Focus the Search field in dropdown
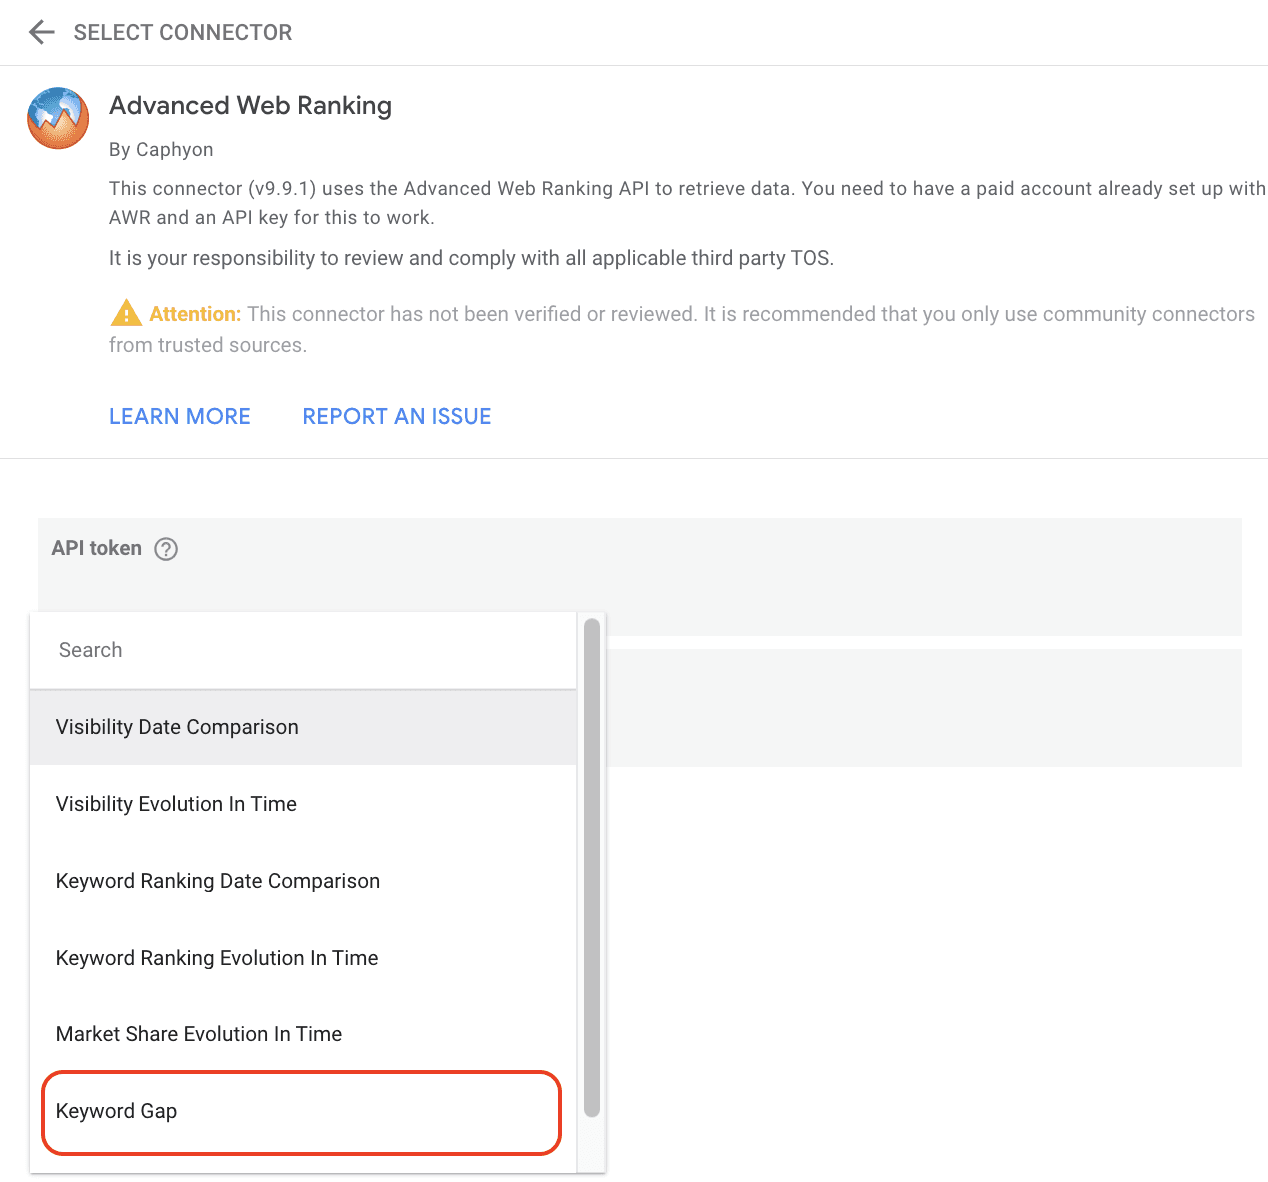1268x1182 pixels. [303, 650]
